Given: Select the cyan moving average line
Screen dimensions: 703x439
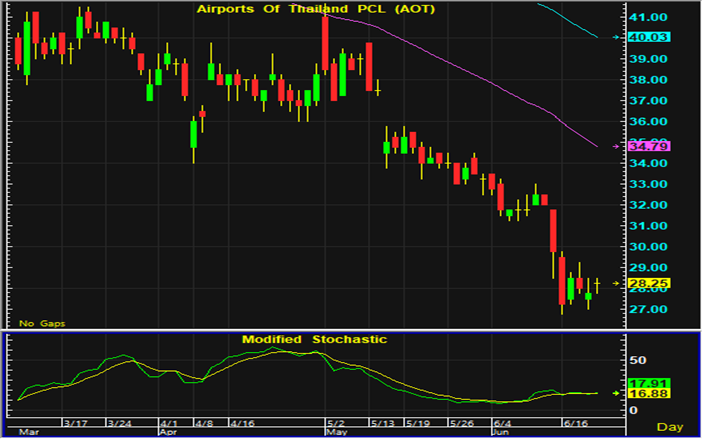Looking at the screenshot, I should [x=568, y=21].
